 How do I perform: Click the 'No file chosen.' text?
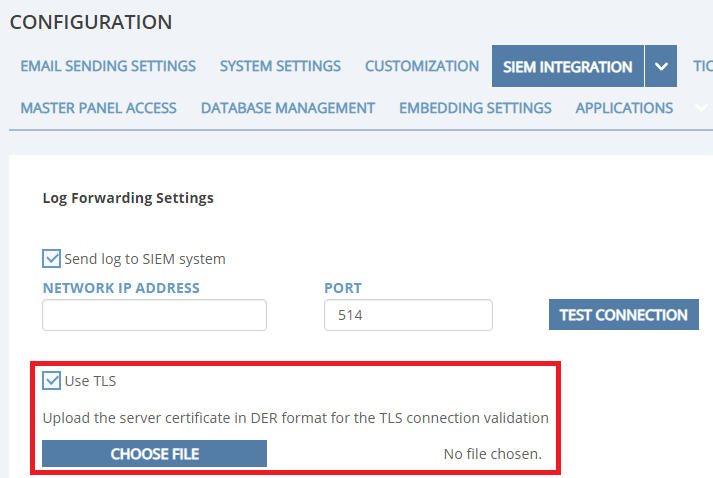492,454
